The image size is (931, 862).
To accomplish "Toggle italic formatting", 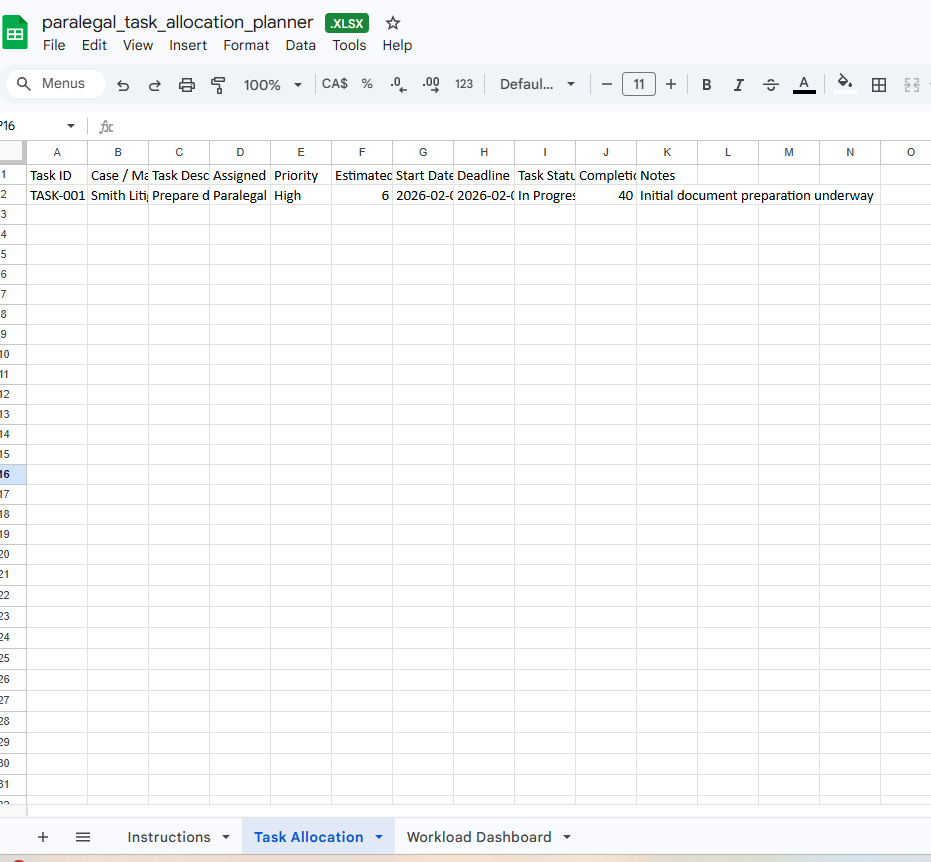I will (738, 84).
